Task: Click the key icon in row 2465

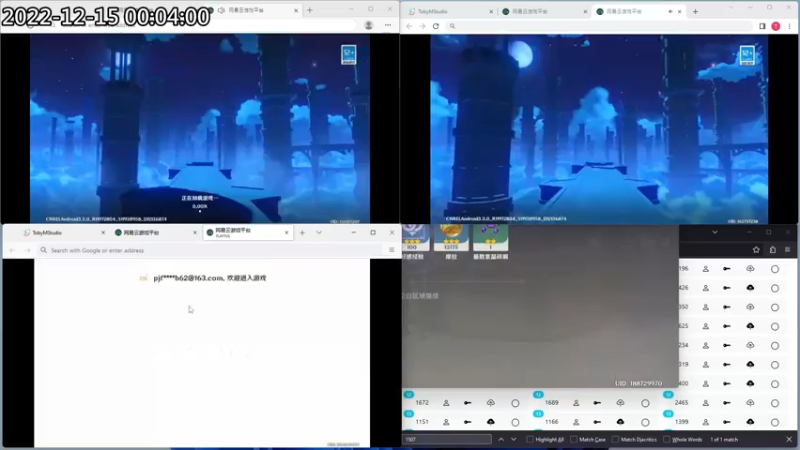Action: 727,403
